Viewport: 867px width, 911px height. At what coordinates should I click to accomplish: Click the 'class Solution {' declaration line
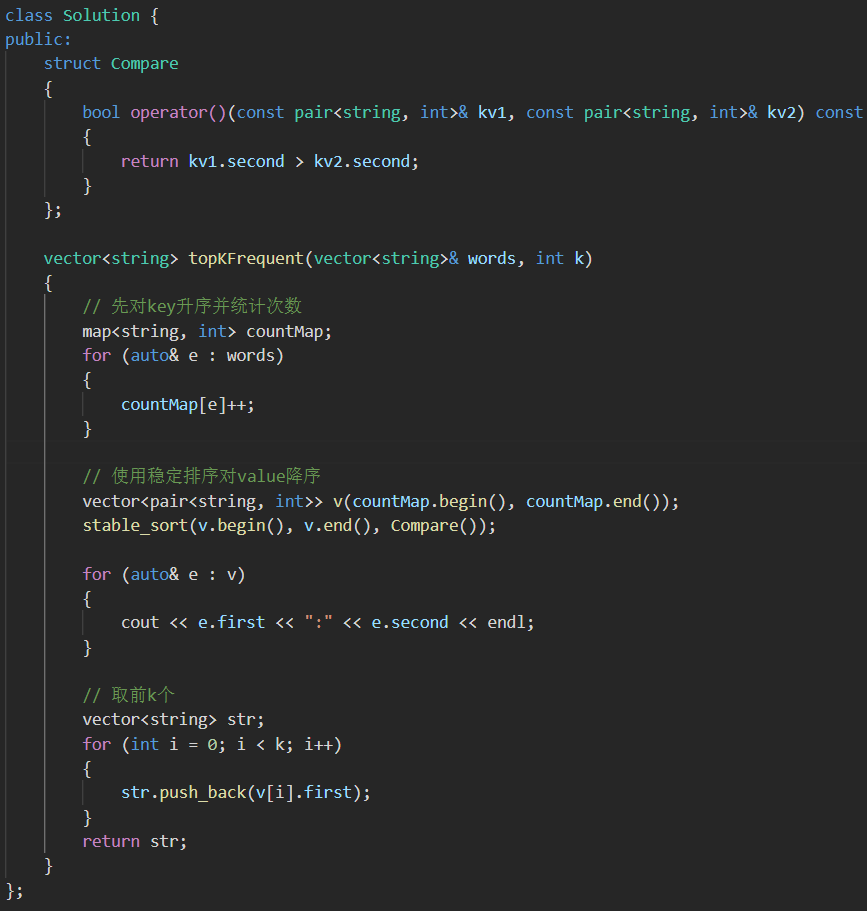pos(82,16)
